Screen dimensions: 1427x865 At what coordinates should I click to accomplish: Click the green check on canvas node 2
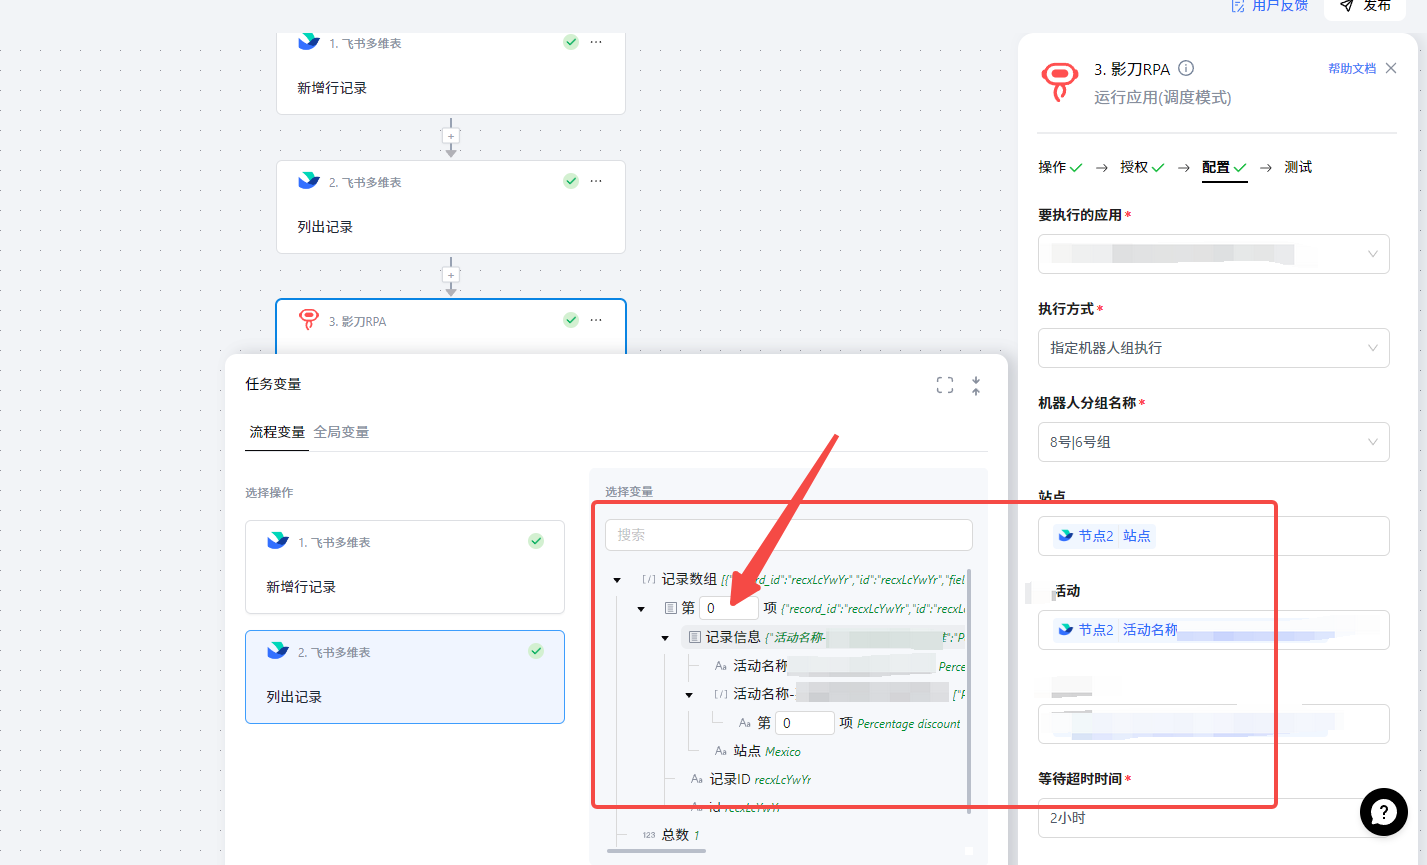pos(571,181)
